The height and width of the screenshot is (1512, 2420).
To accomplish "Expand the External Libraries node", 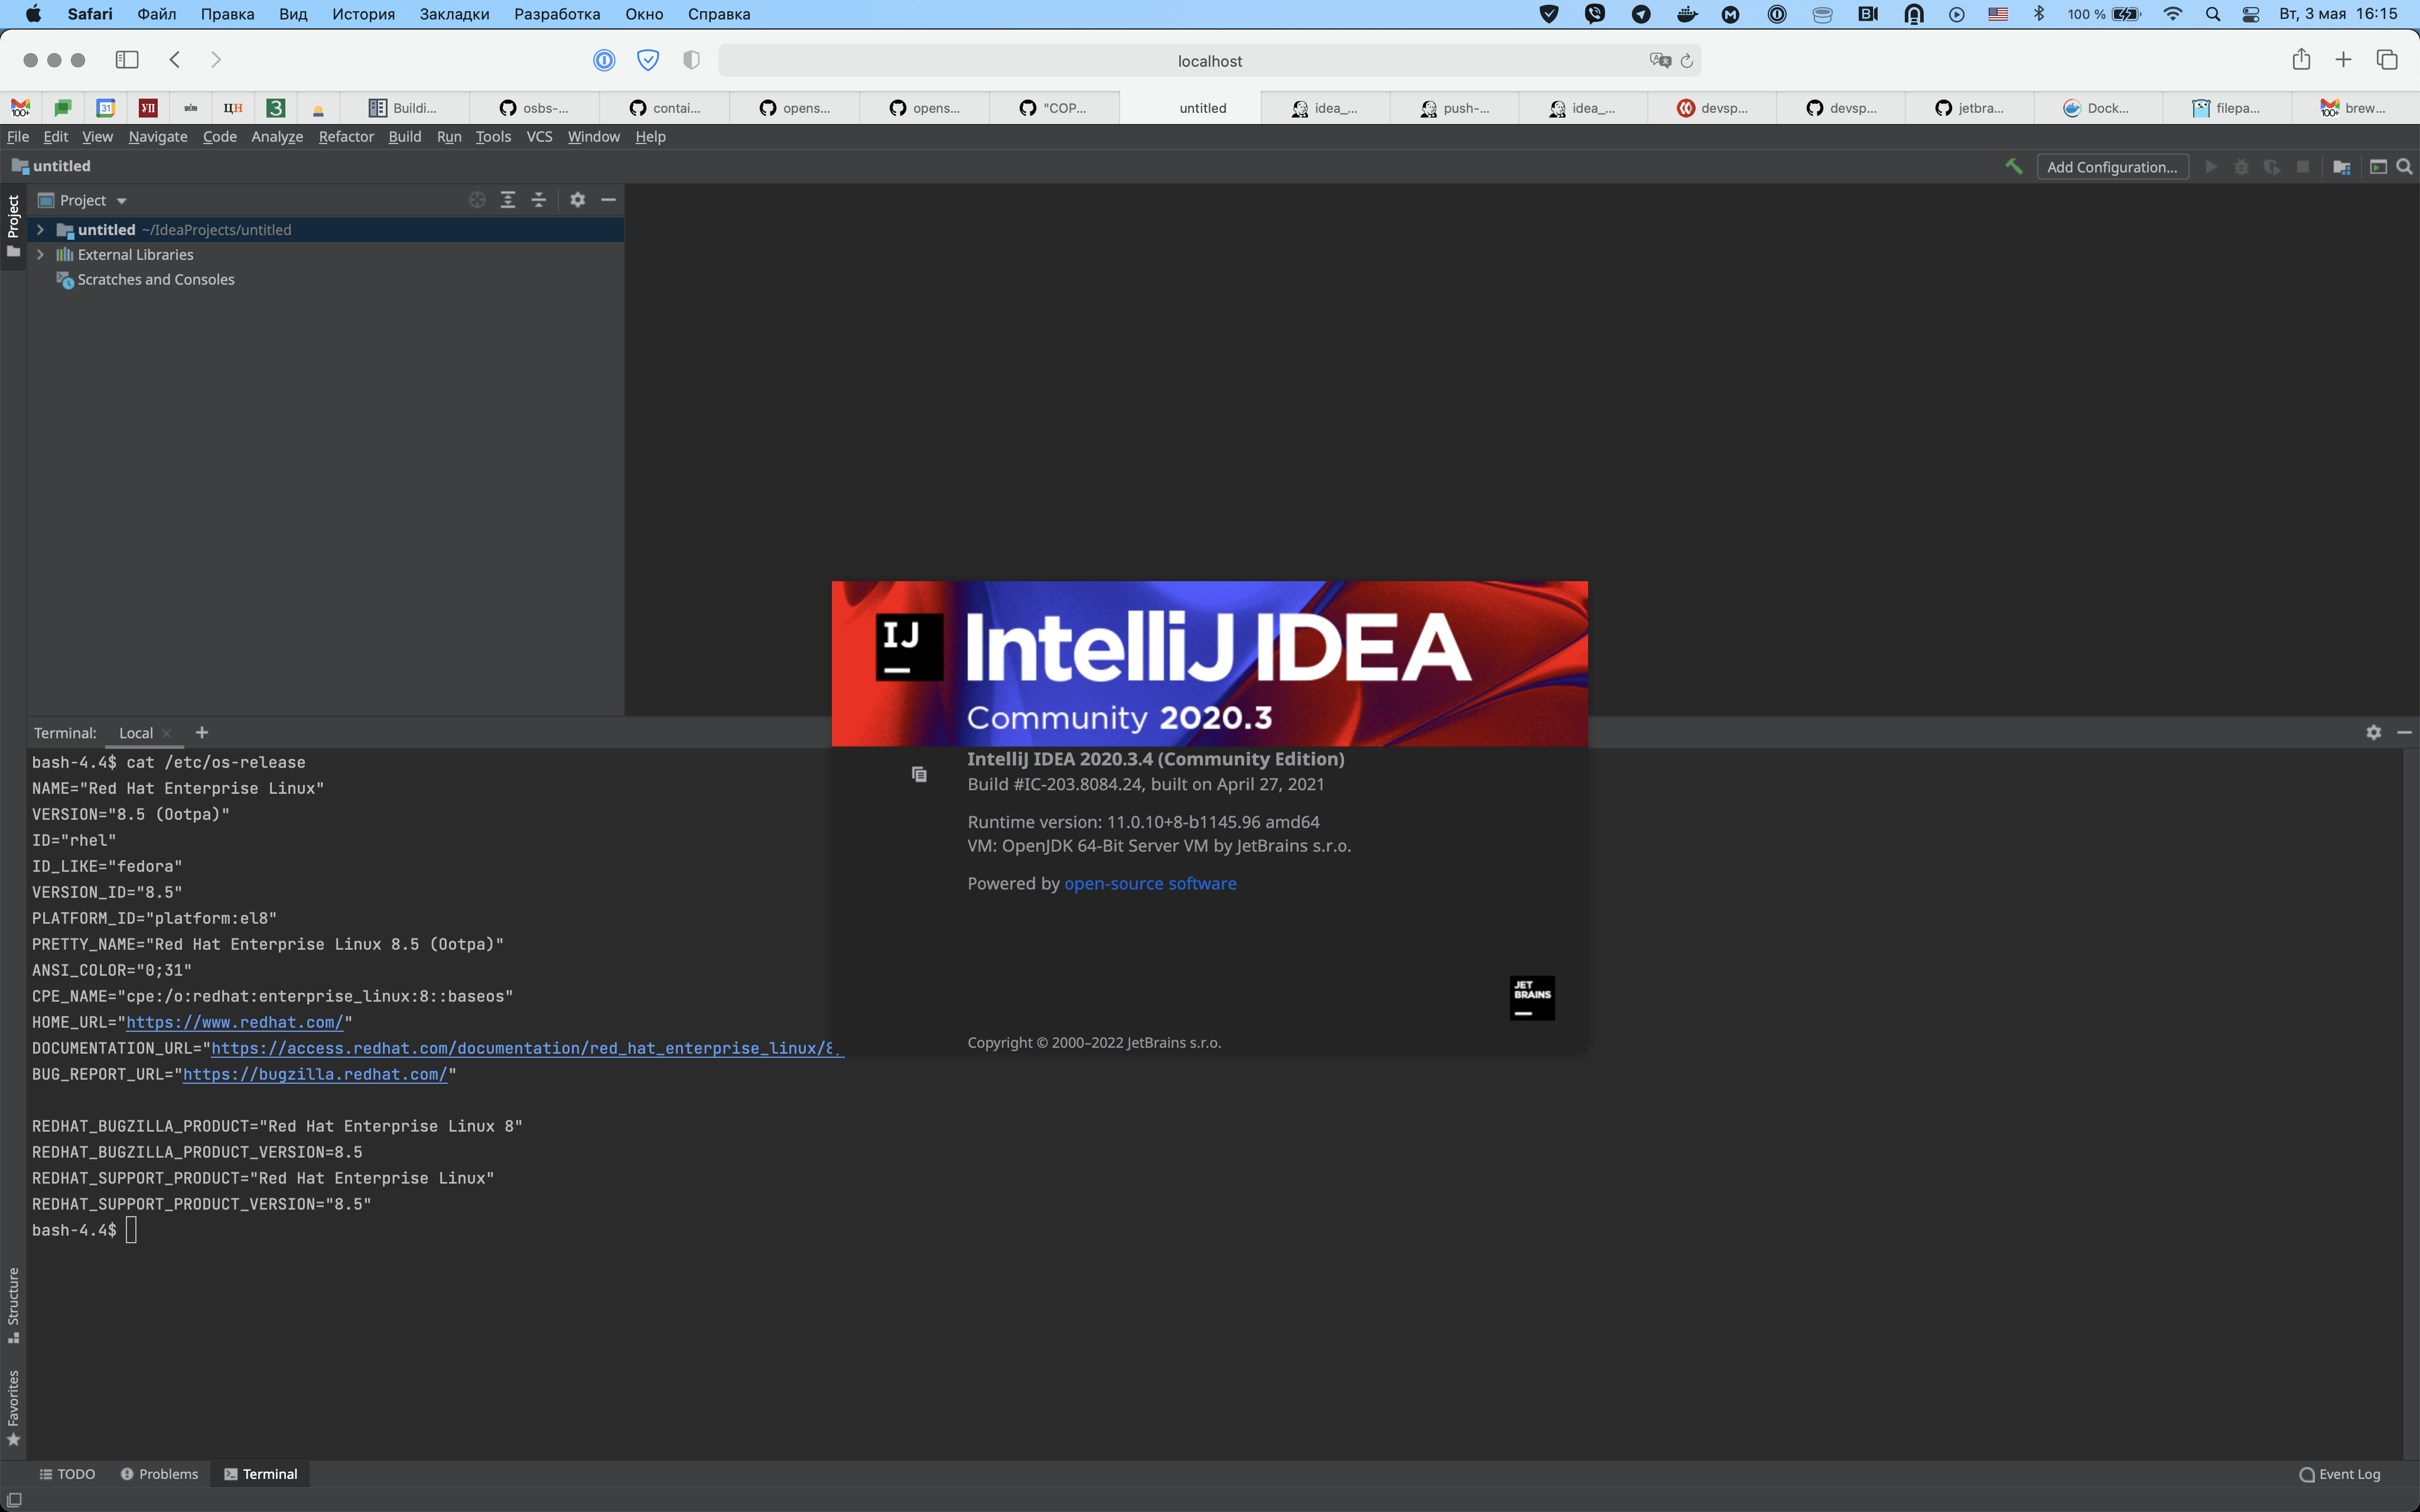I will (40, 255).
